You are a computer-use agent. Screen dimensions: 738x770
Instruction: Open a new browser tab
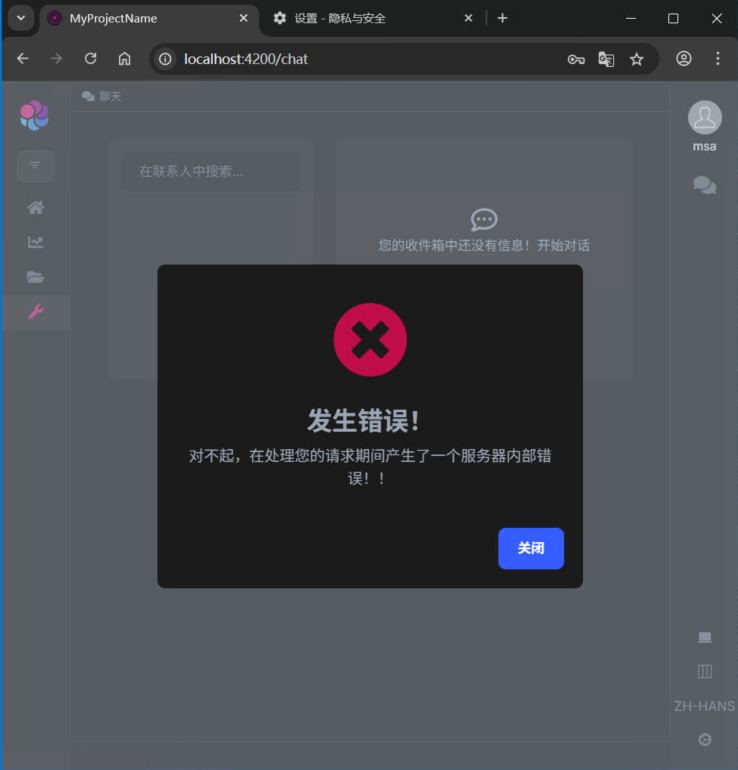pyautogui.click(x=502, y=18)
